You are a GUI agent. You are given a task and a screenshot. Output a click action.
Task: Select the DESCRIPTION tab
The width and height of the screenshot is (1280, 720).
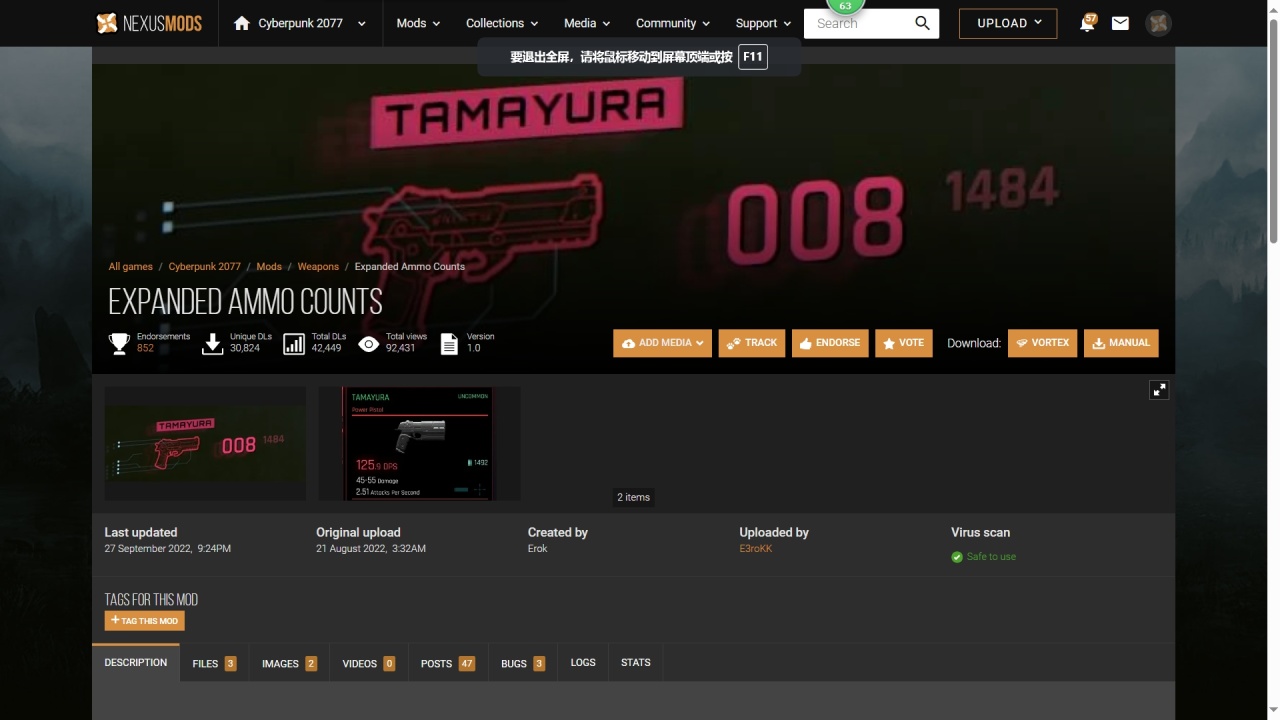tap(136, 663)
